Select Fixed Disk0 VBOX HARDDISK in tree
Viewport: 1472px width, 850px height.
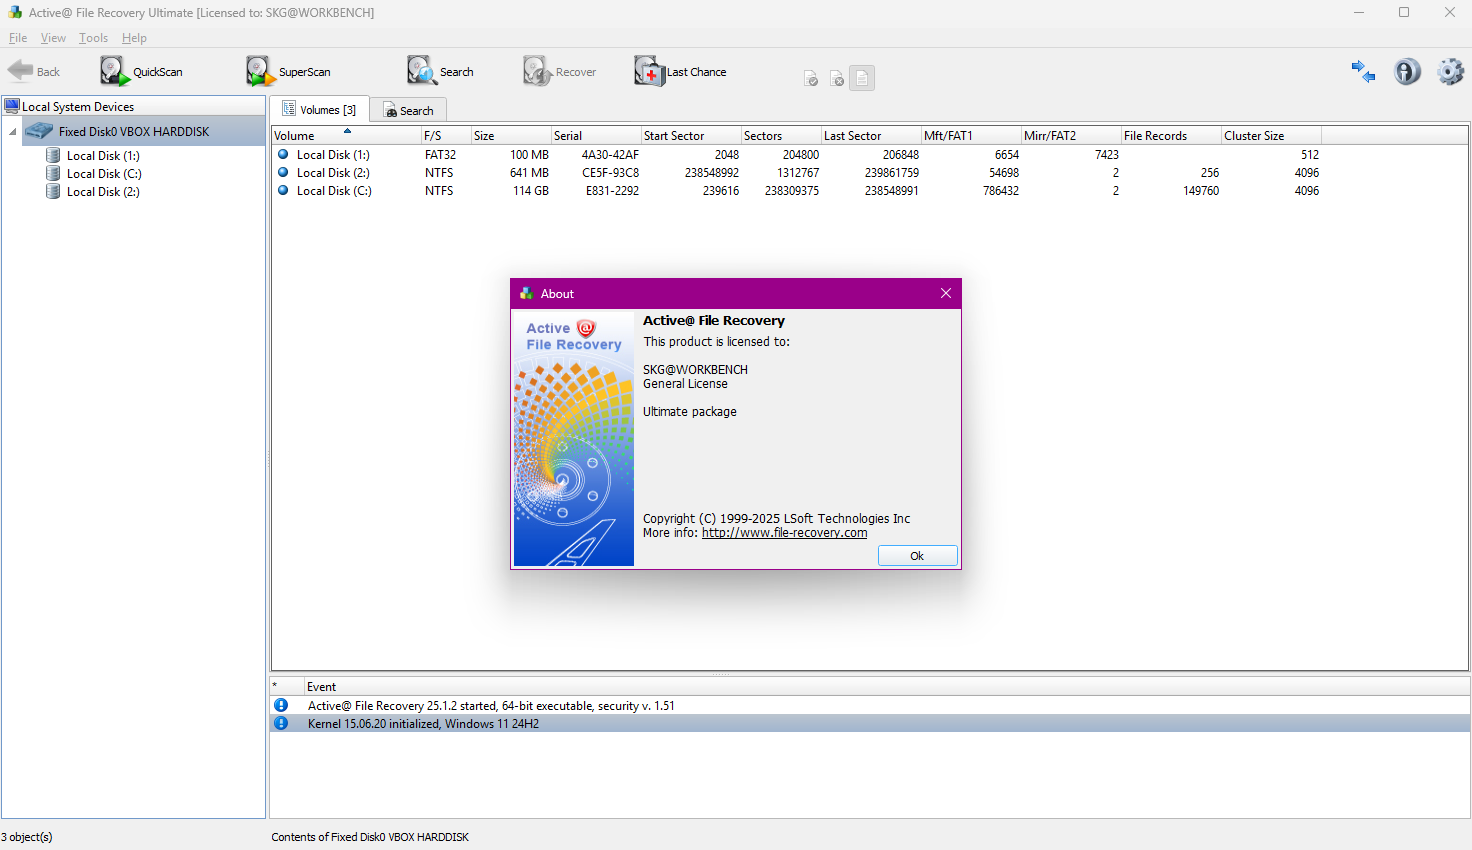pyautogui.click(x=134, y=131)
